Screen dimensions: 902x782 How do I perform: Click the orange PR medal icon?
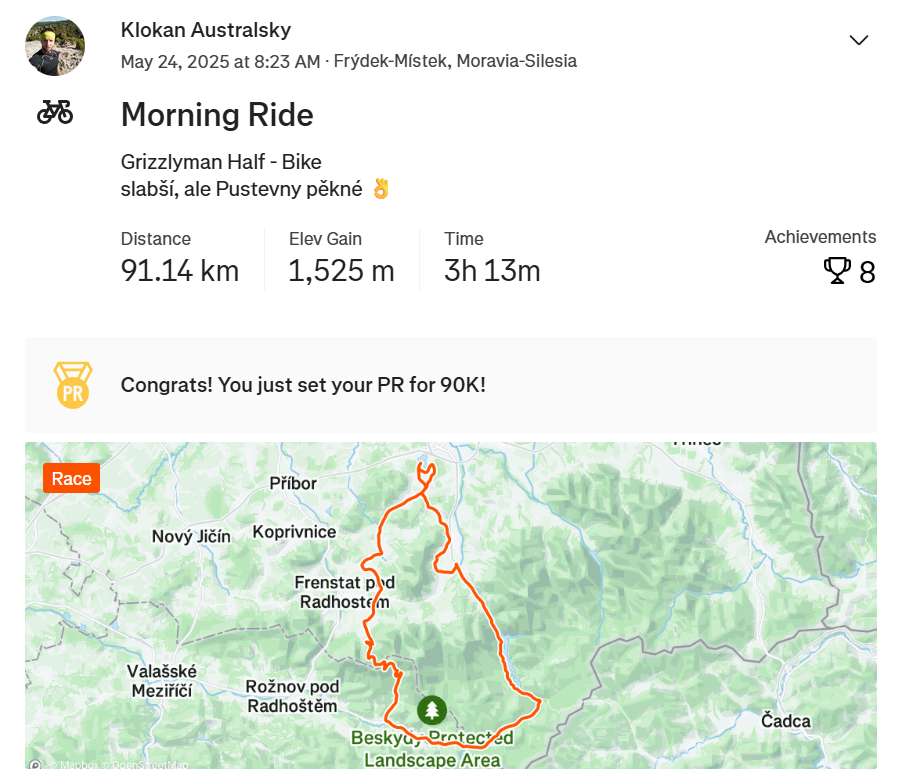pyautogui.click(x=72, y=385)
